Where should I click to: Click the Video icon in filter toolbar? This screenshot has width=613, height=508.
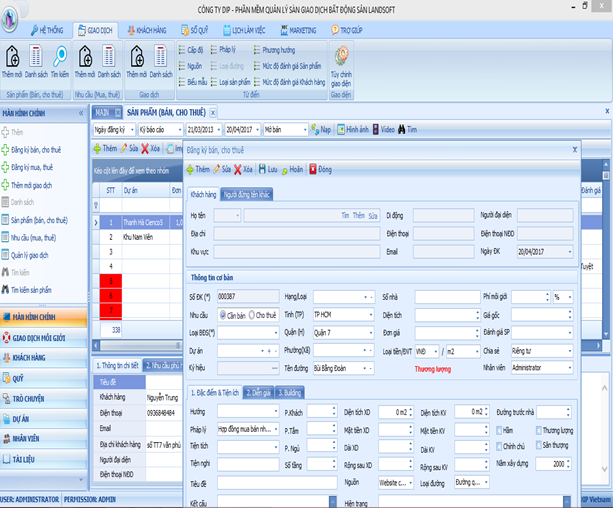[374, 129]
